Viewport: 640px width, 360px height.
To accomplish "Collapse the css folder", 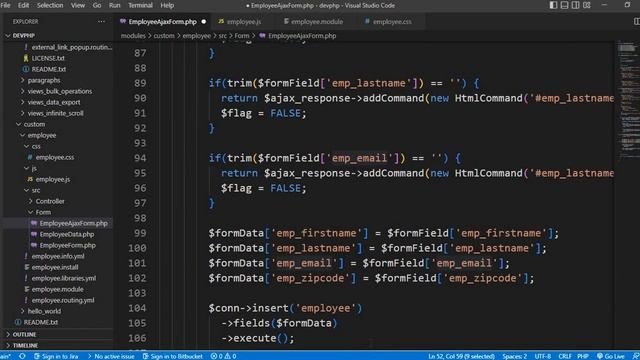I will 36,147.
